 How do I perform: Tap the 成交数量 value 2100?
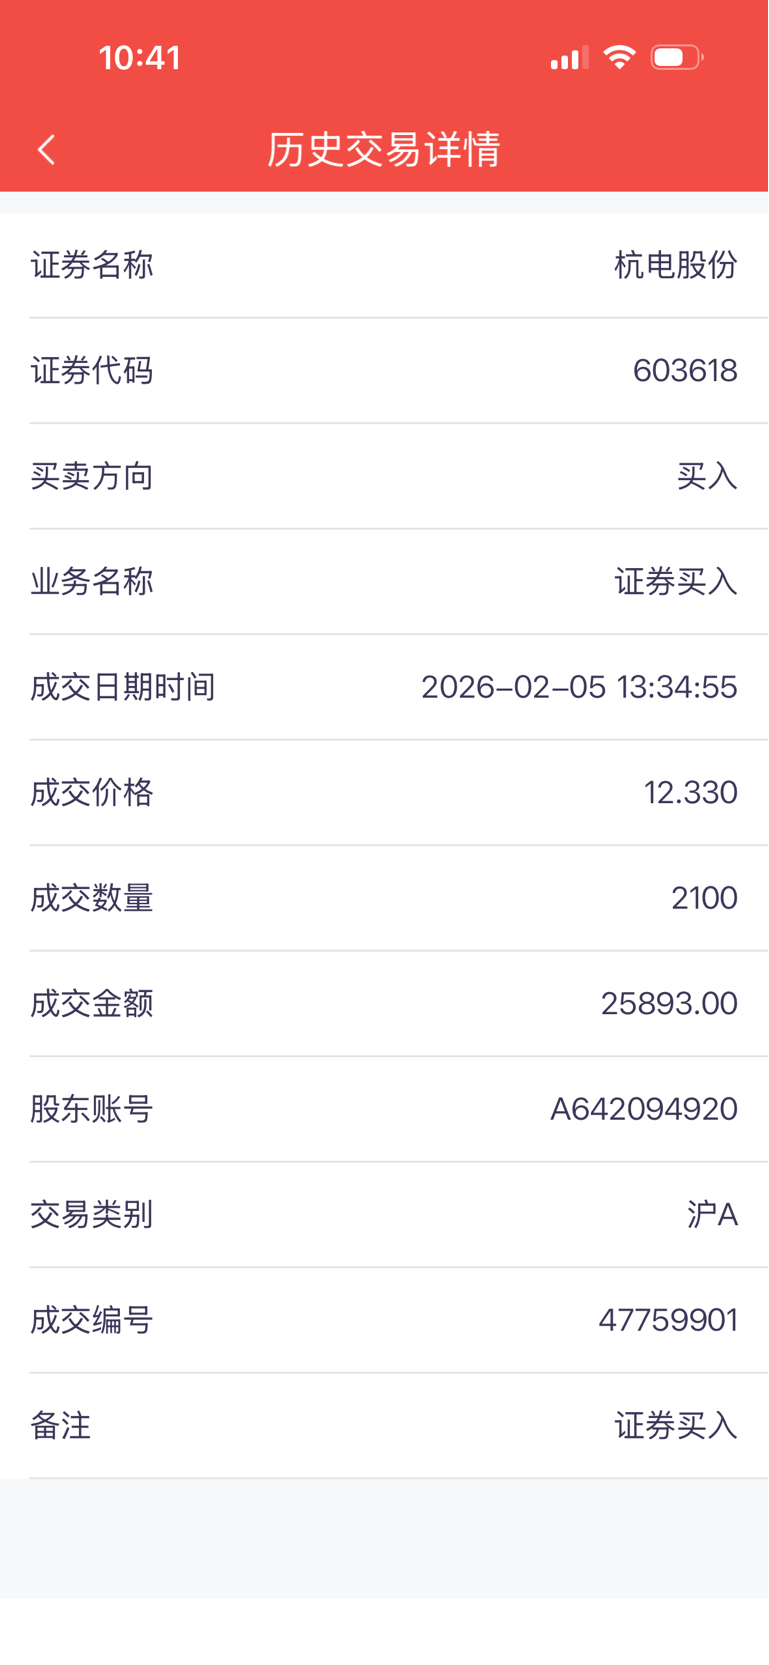(x=704, y=898)
